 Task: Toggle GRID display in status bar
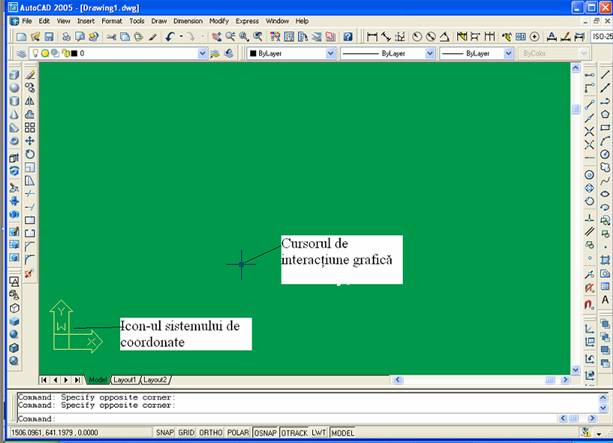tap(187, 433)
